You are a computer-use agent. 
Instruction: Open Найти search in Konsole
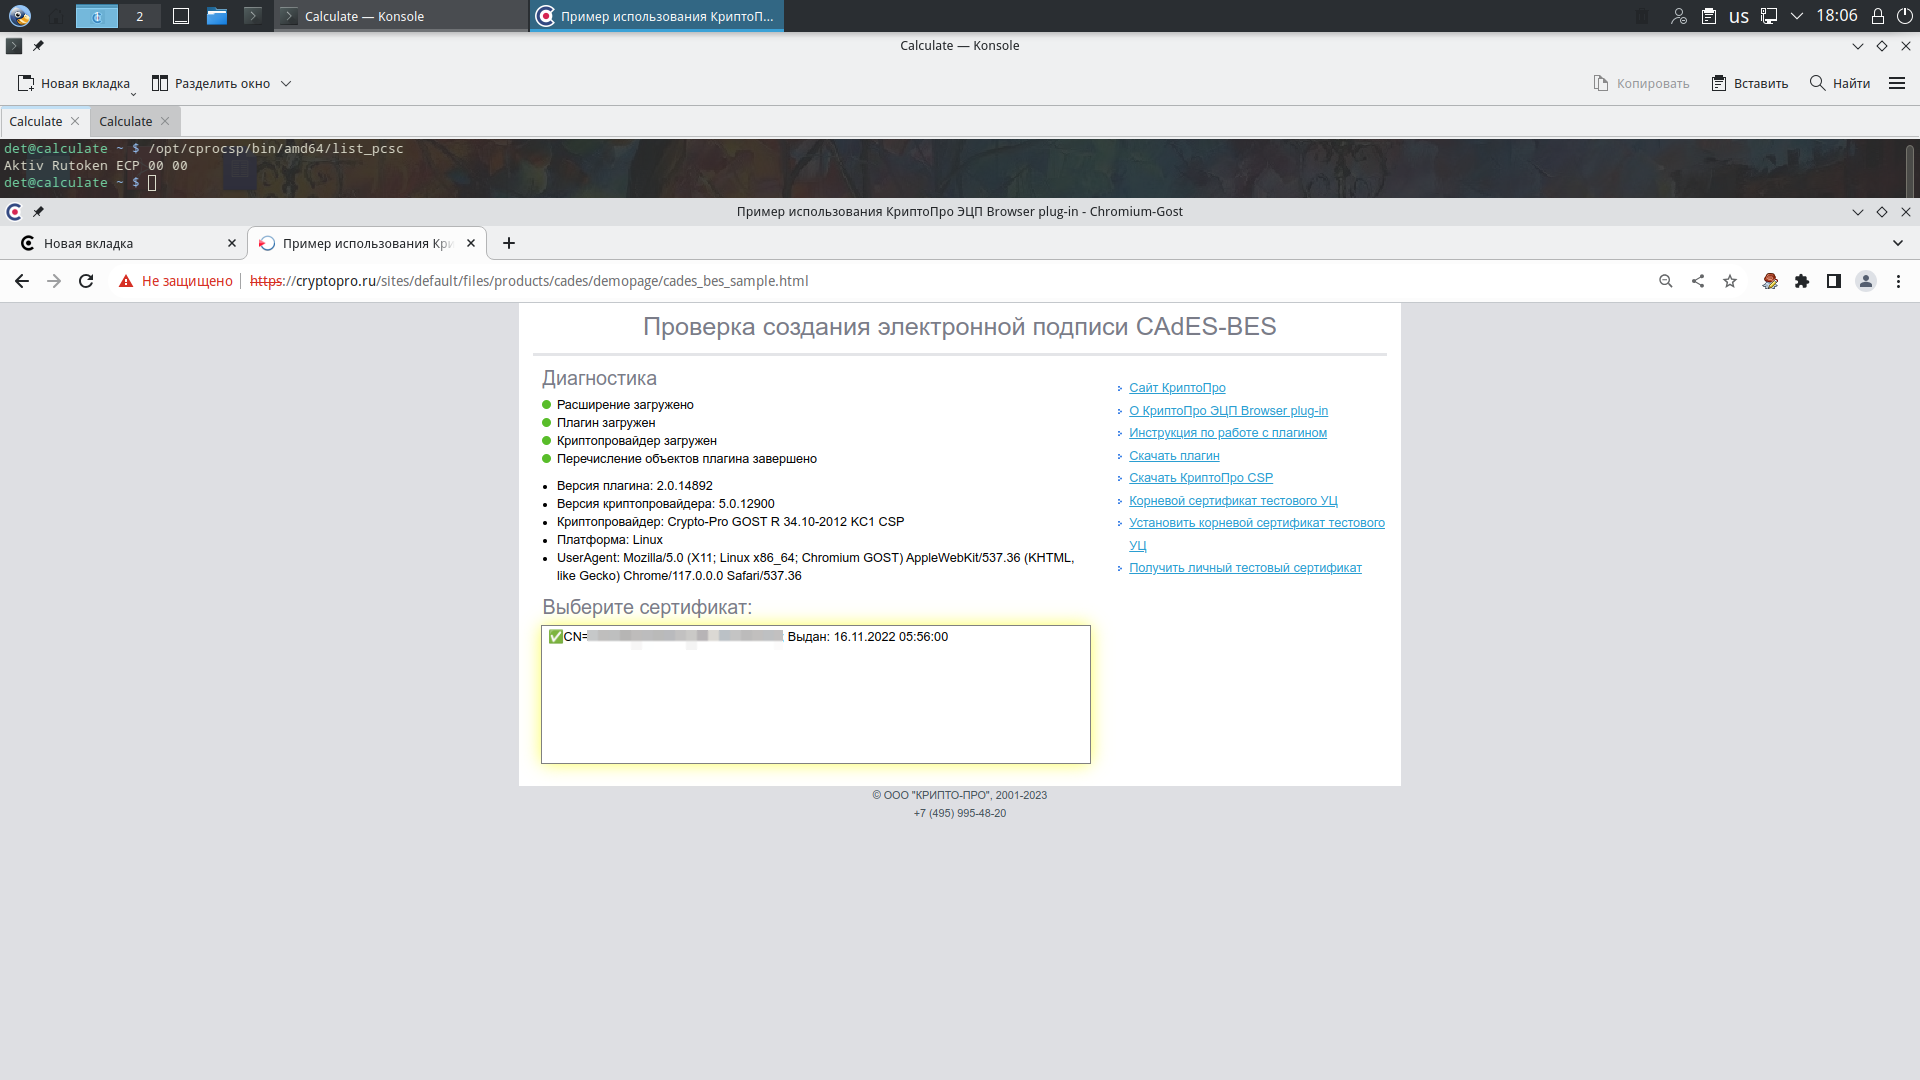click(1840, 84)
